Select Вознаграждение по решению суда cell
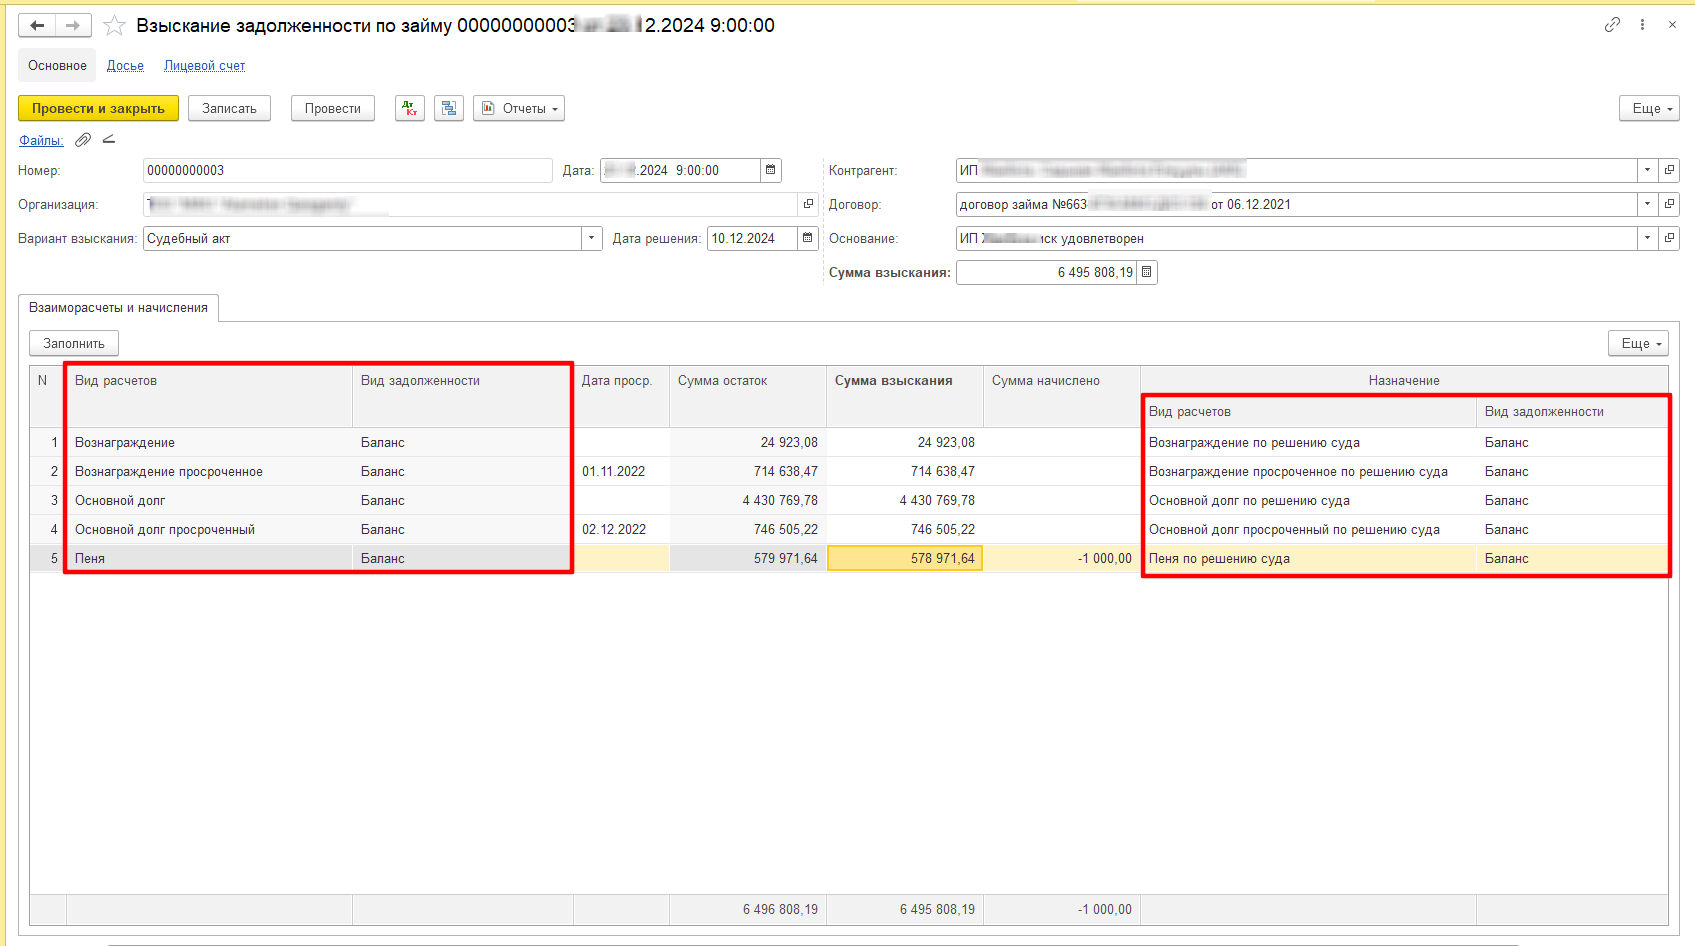The image size is (1695, 946). [1308, 442]
